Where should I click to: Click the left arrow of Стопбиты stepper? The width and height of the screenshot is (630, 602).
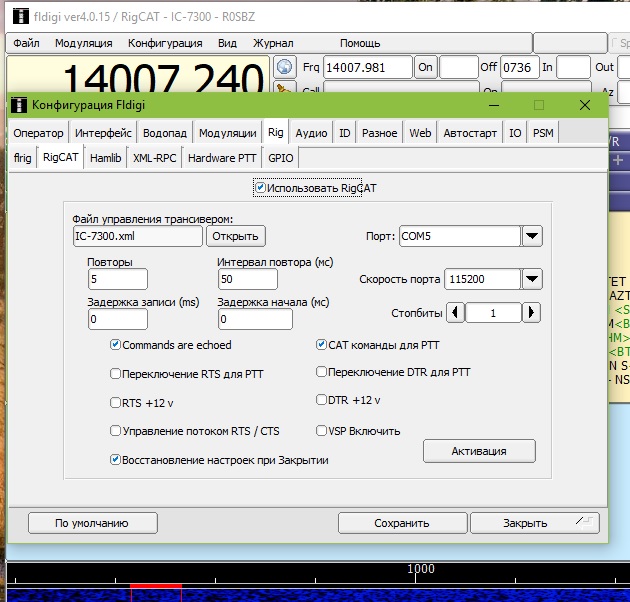pos(455,313)
